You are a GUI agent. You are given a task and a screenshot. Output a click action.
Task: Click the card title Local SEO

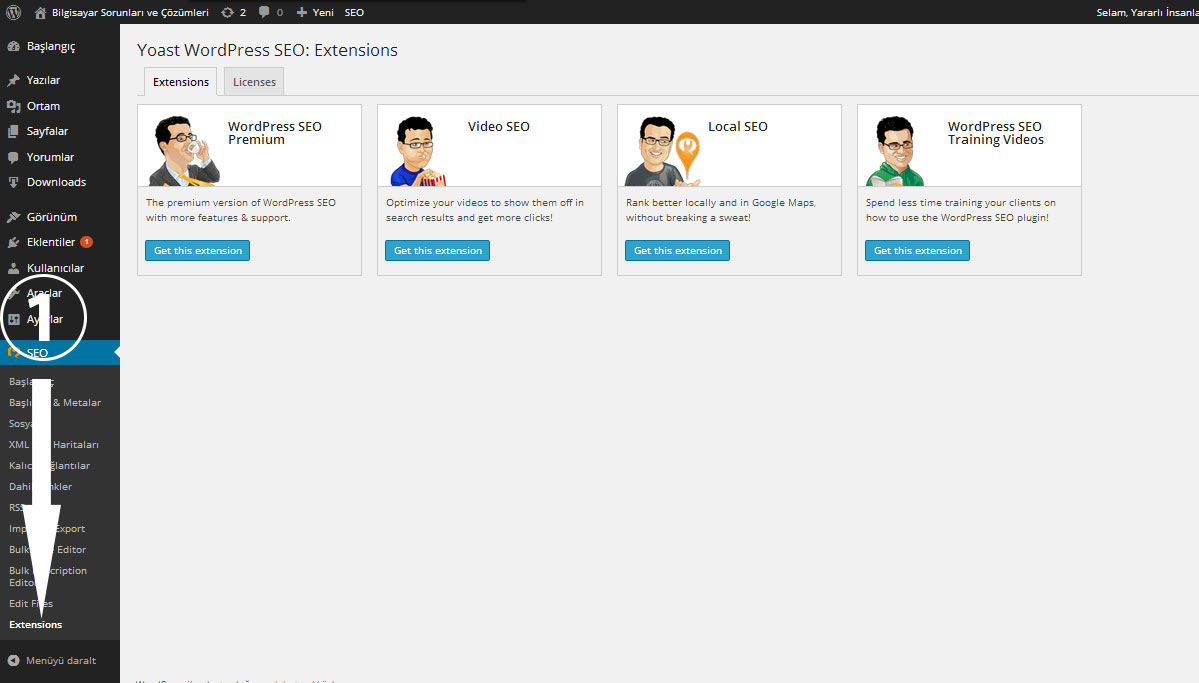coord(738,127)
